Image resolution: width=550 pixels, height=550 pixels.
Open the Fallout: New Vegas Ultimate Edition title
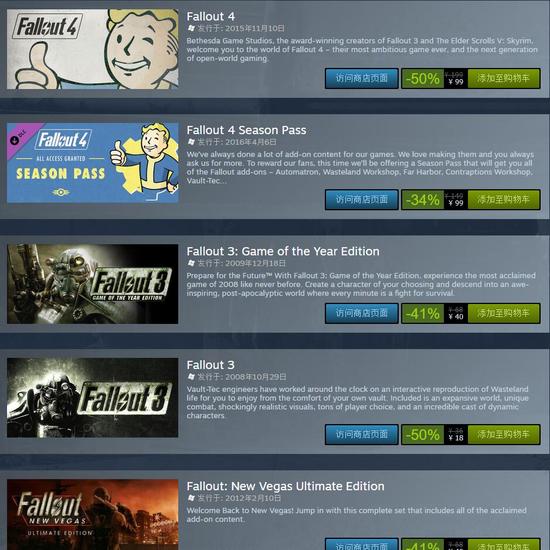point(285,486)
